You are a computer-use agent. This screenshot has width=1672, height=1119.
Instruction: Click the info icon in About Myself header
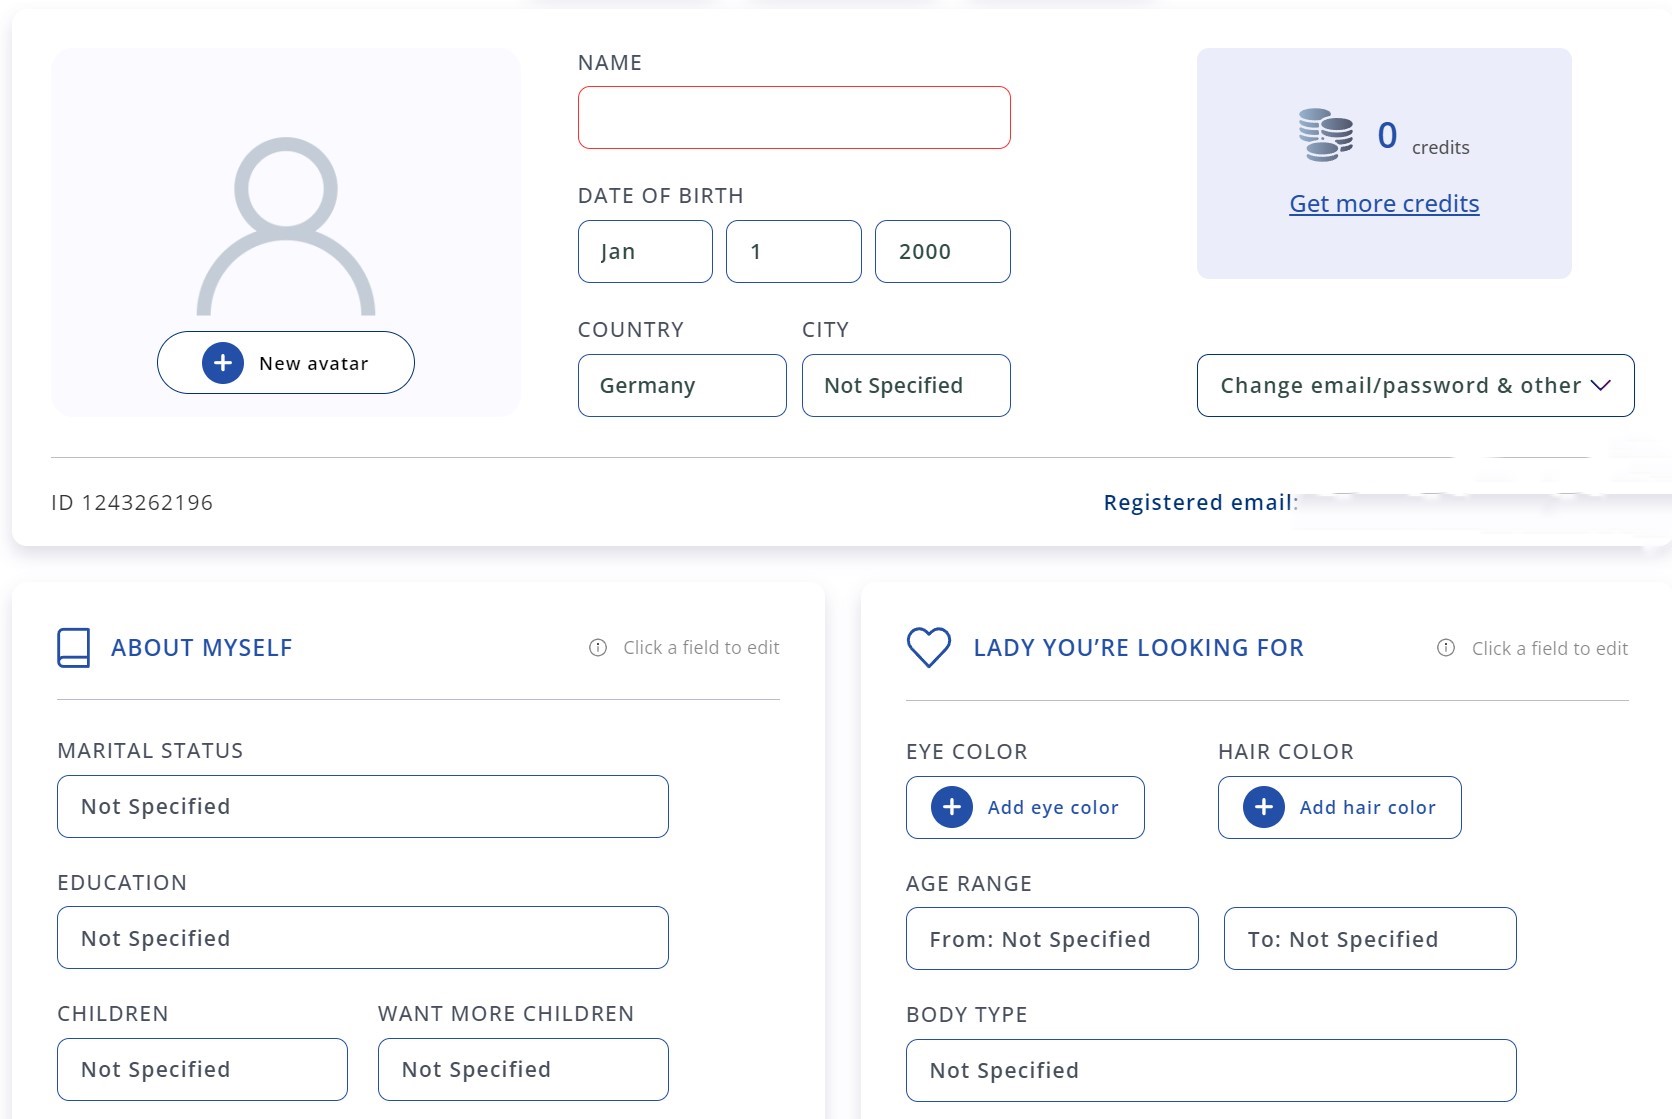click(x=598, y=647)
